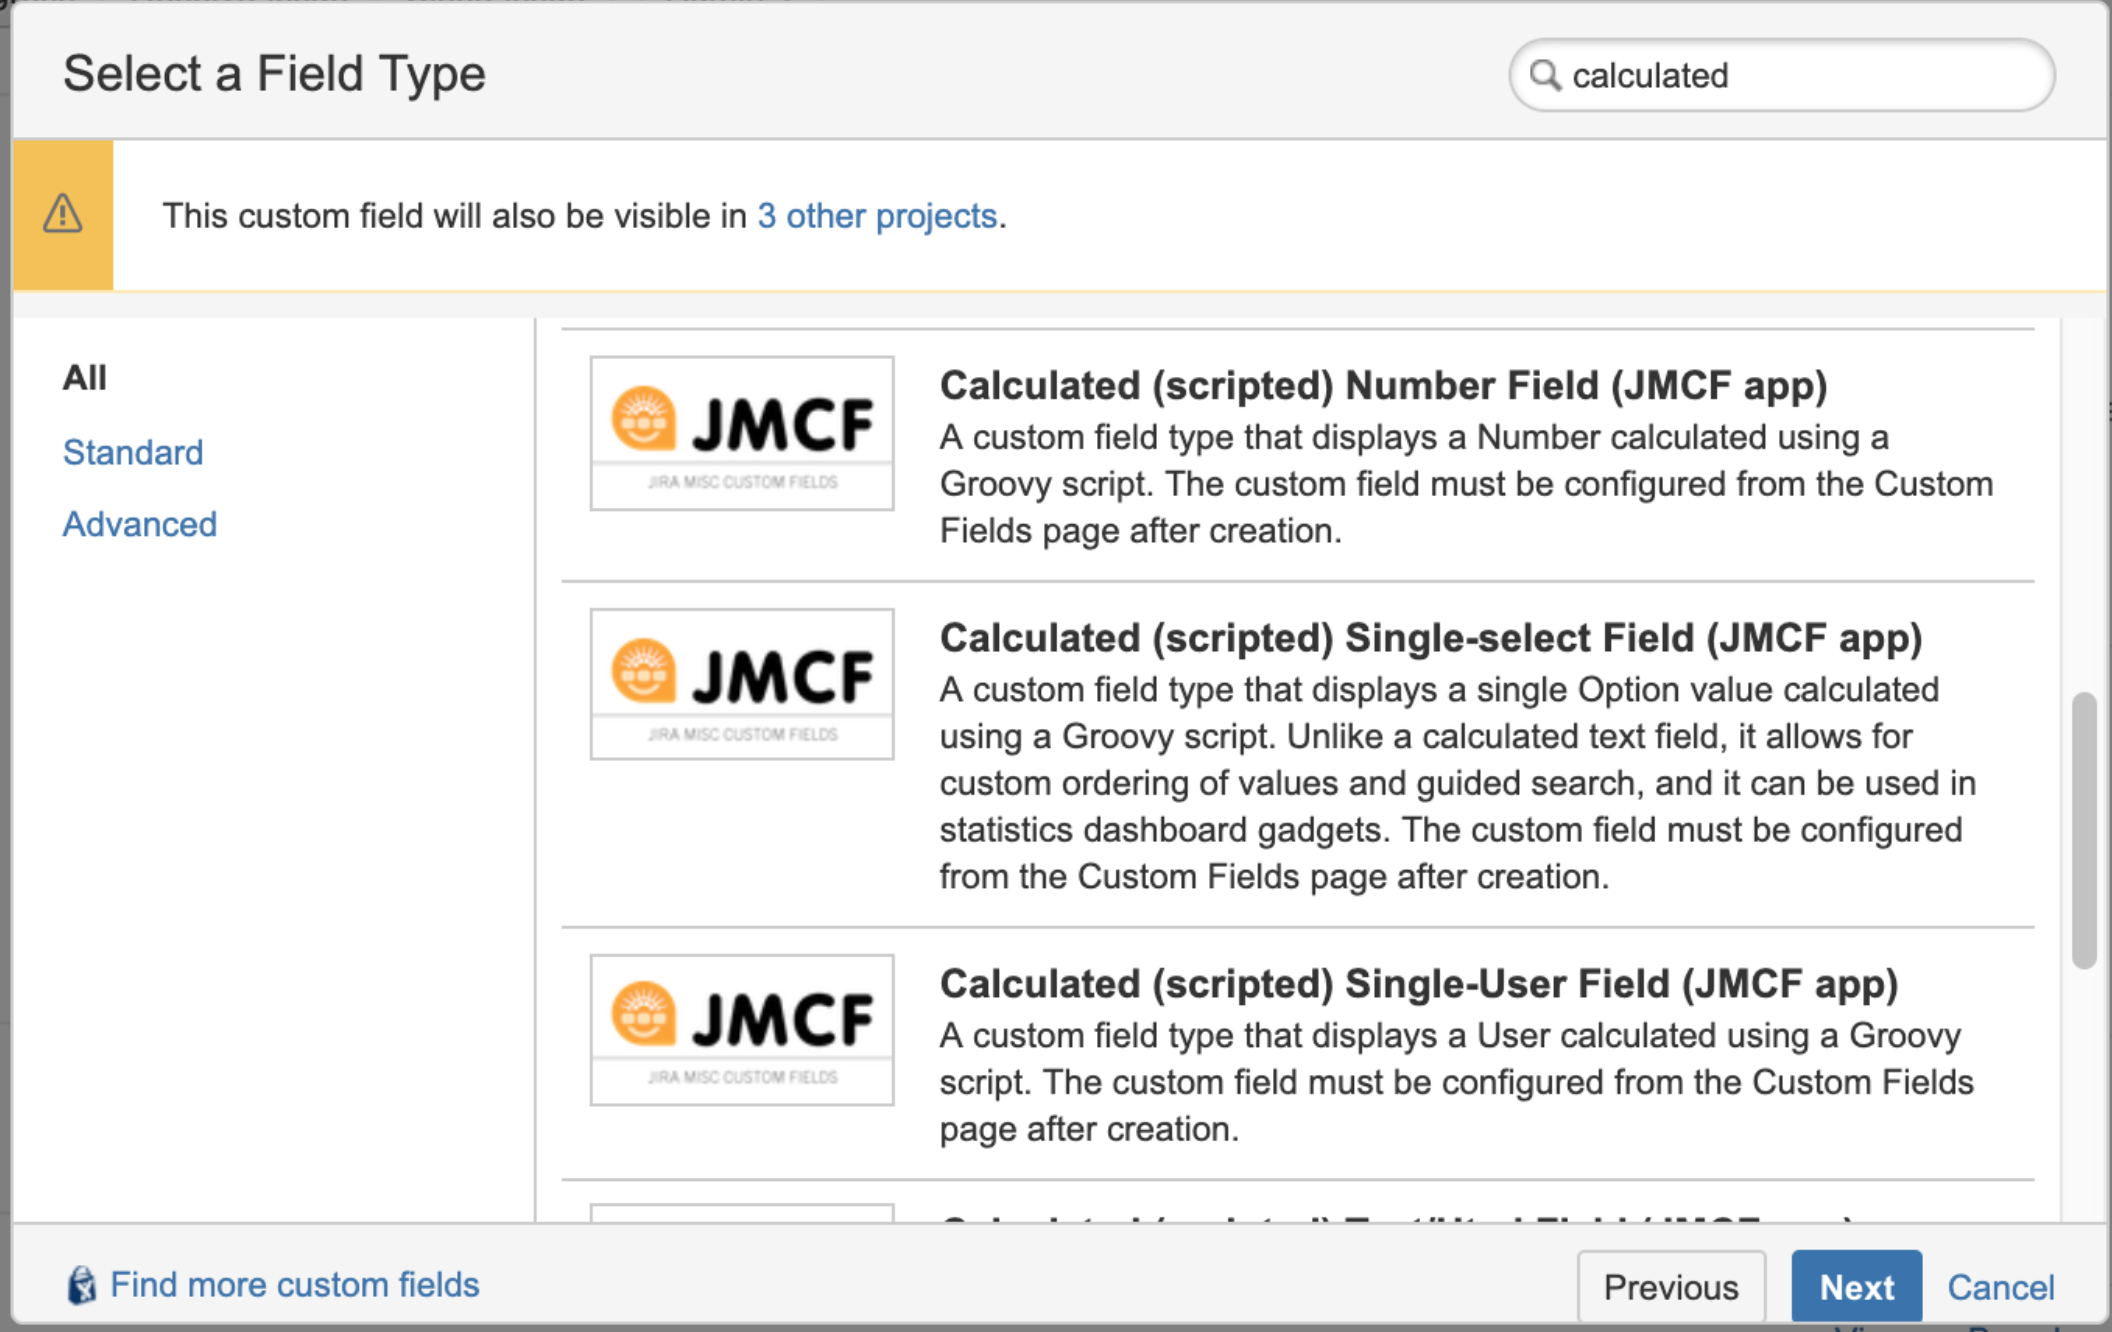
Task: Click the field list scrollbar thumb
Action: [x=2084, y=830]
